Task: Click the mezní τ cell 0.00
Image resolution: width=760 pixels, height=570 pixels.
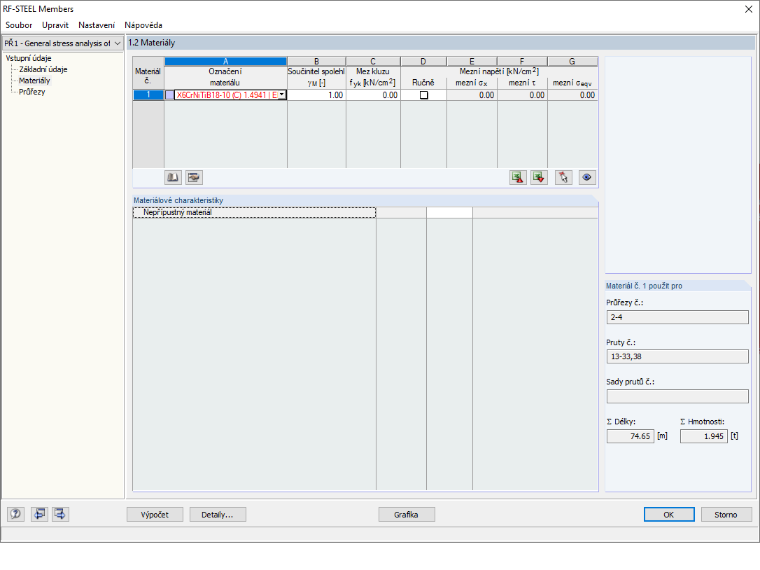Action: [x=522, y=95]
